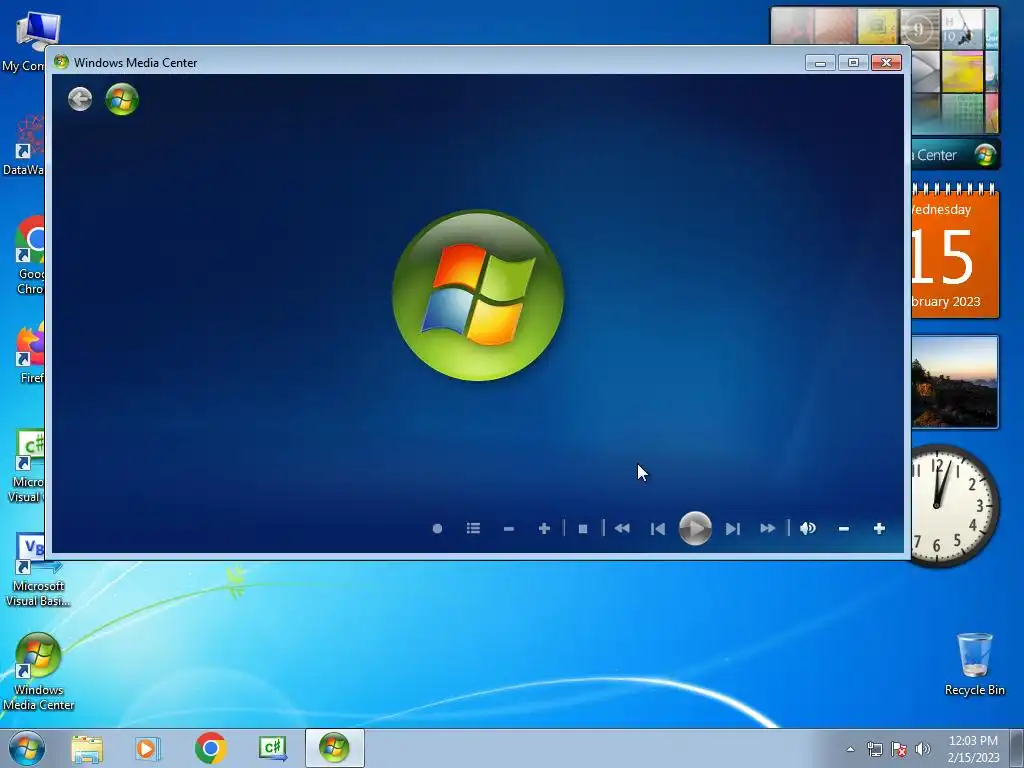
Task: Raise volume with the volume plus button
Action: tap(879, 528)
